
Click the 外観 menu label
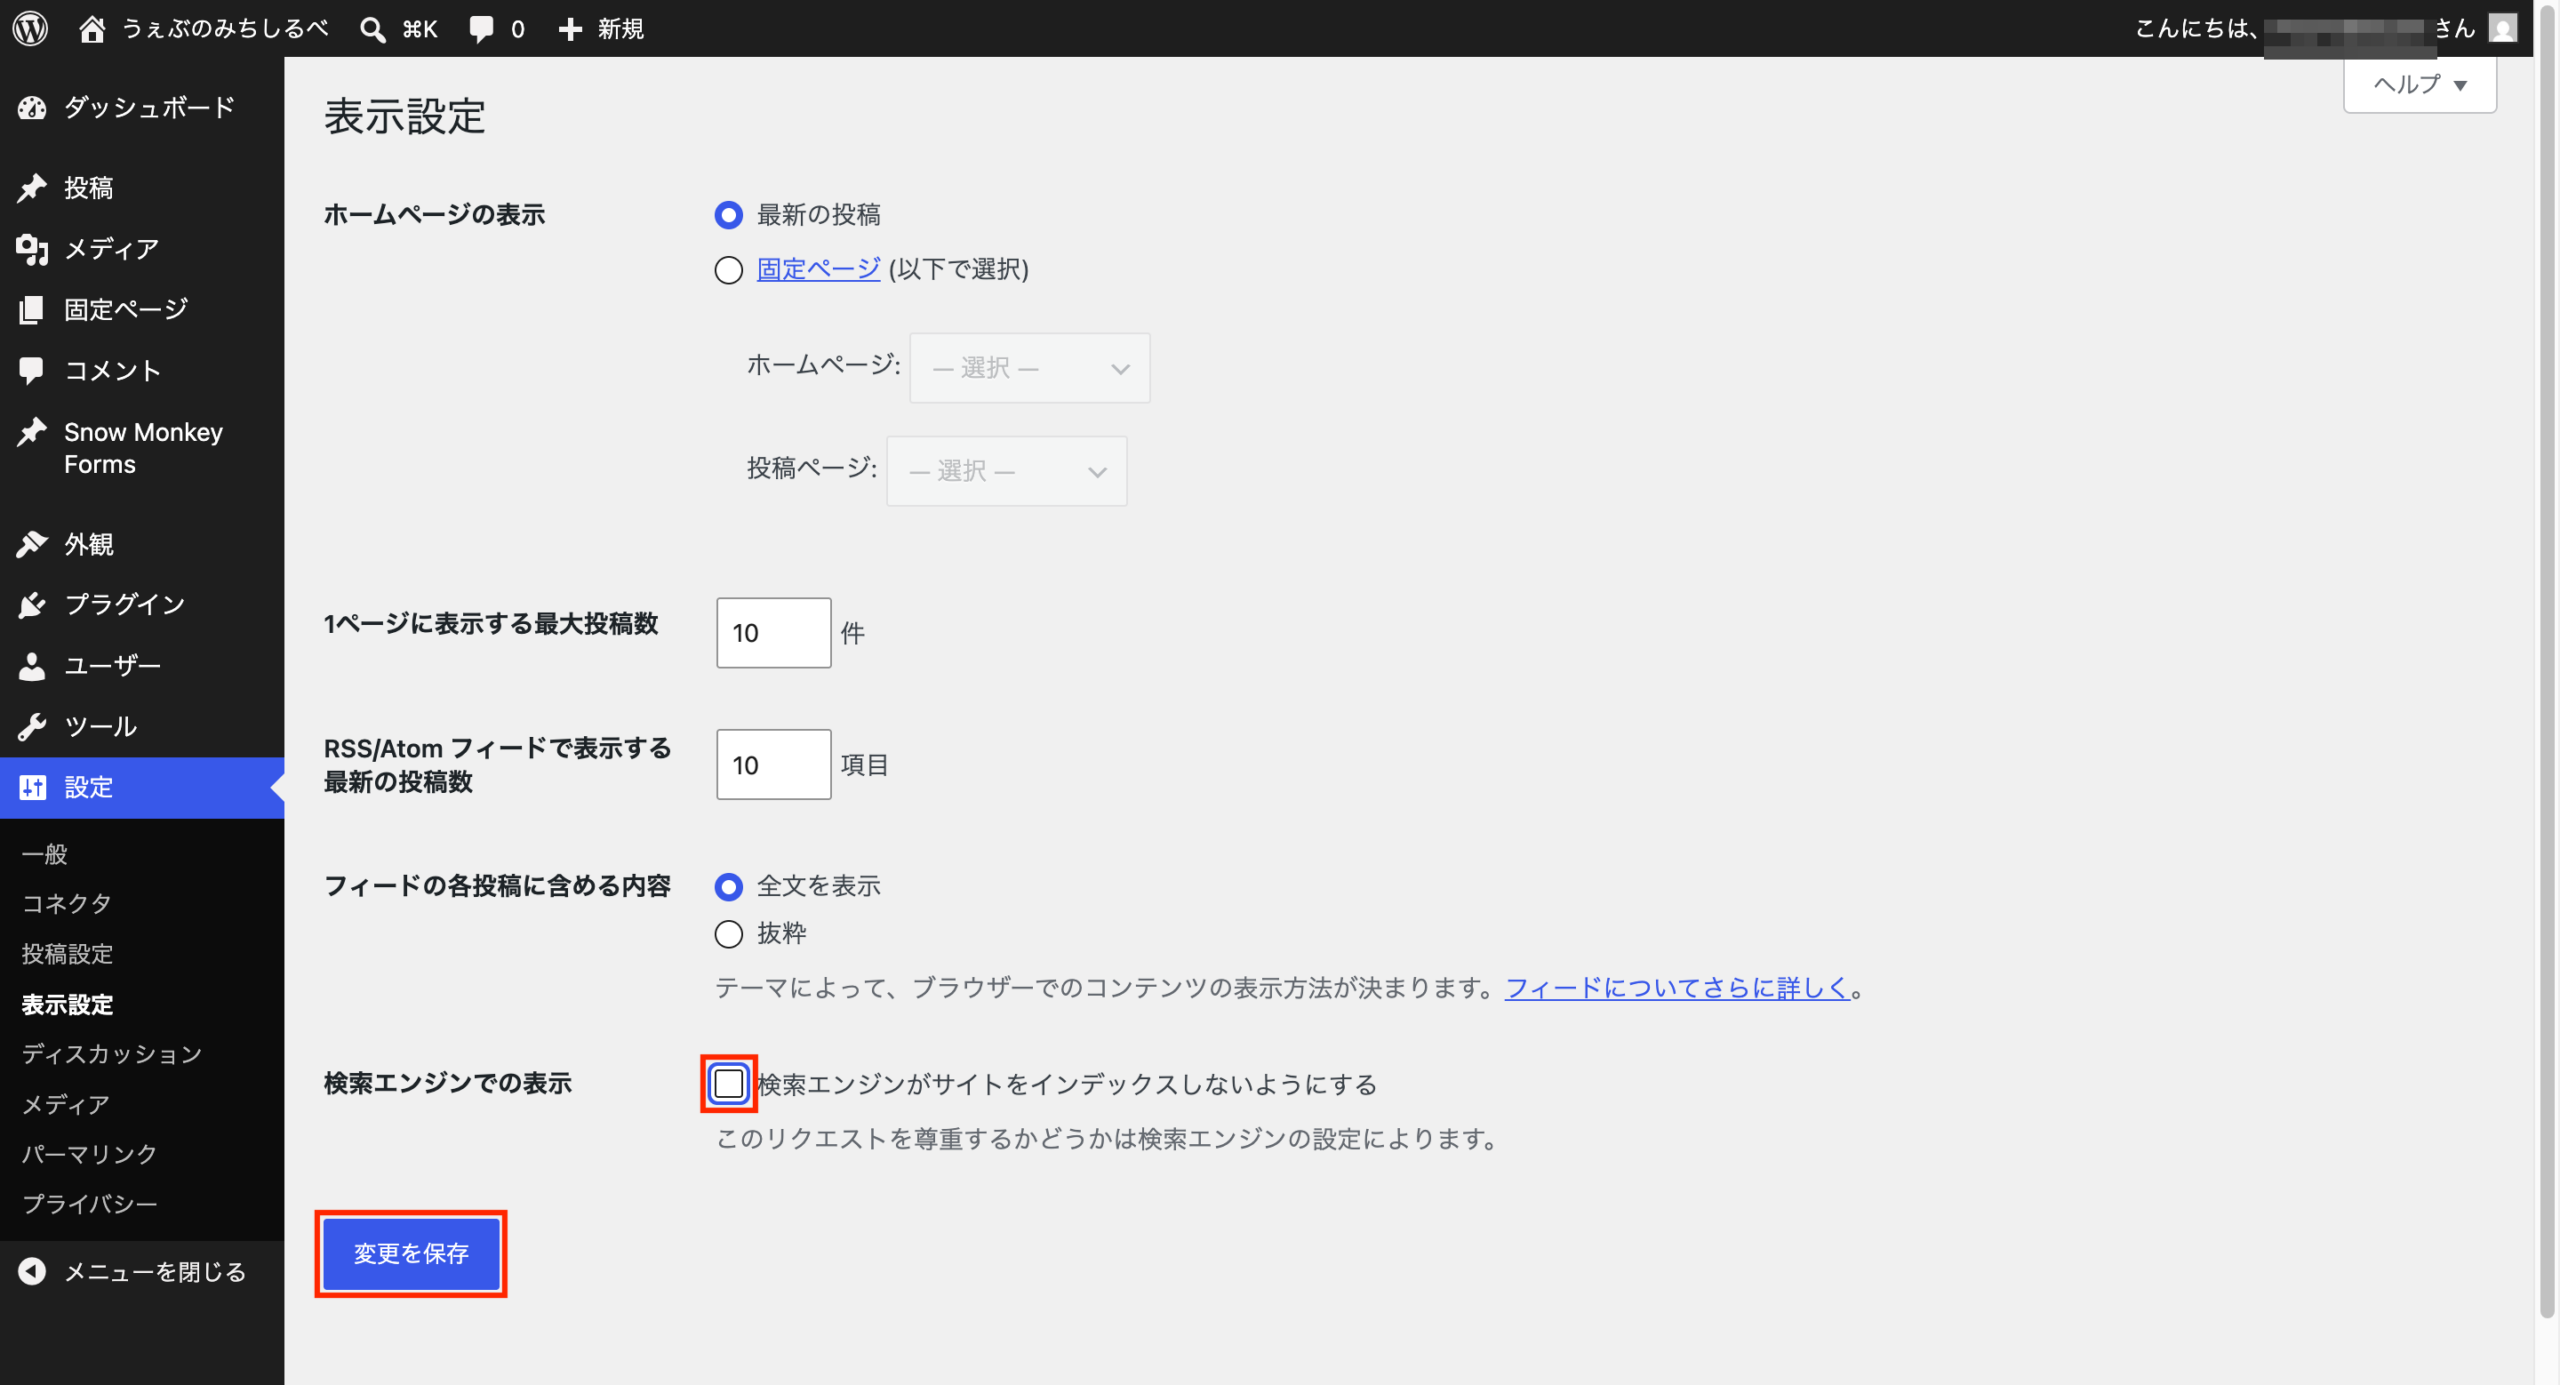89,545
